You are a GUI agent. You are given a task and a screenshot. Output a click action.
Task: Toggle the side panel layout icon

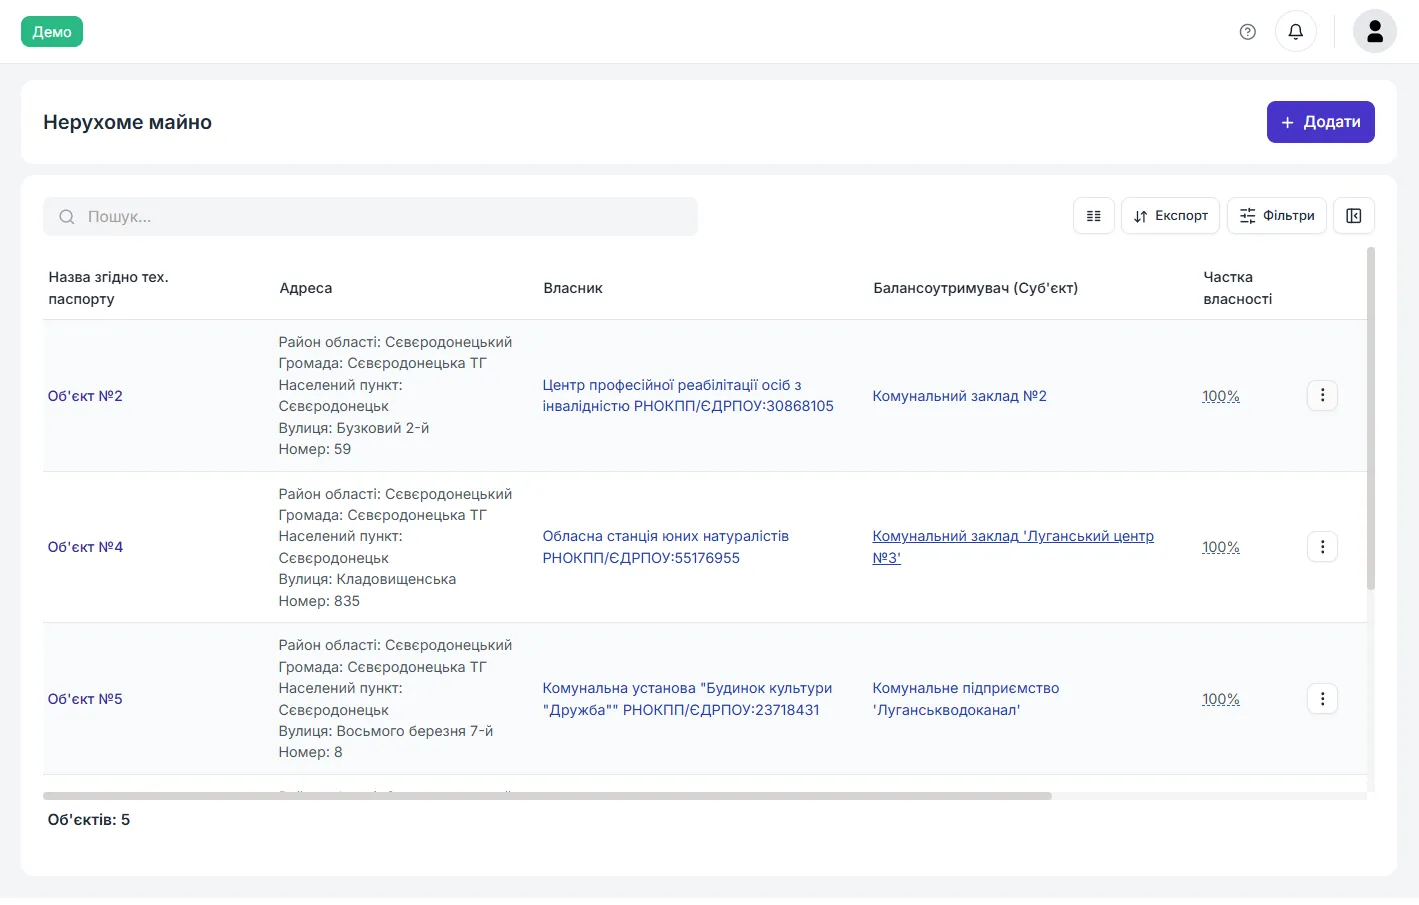pyautogui.click(x=1353, y=216)
